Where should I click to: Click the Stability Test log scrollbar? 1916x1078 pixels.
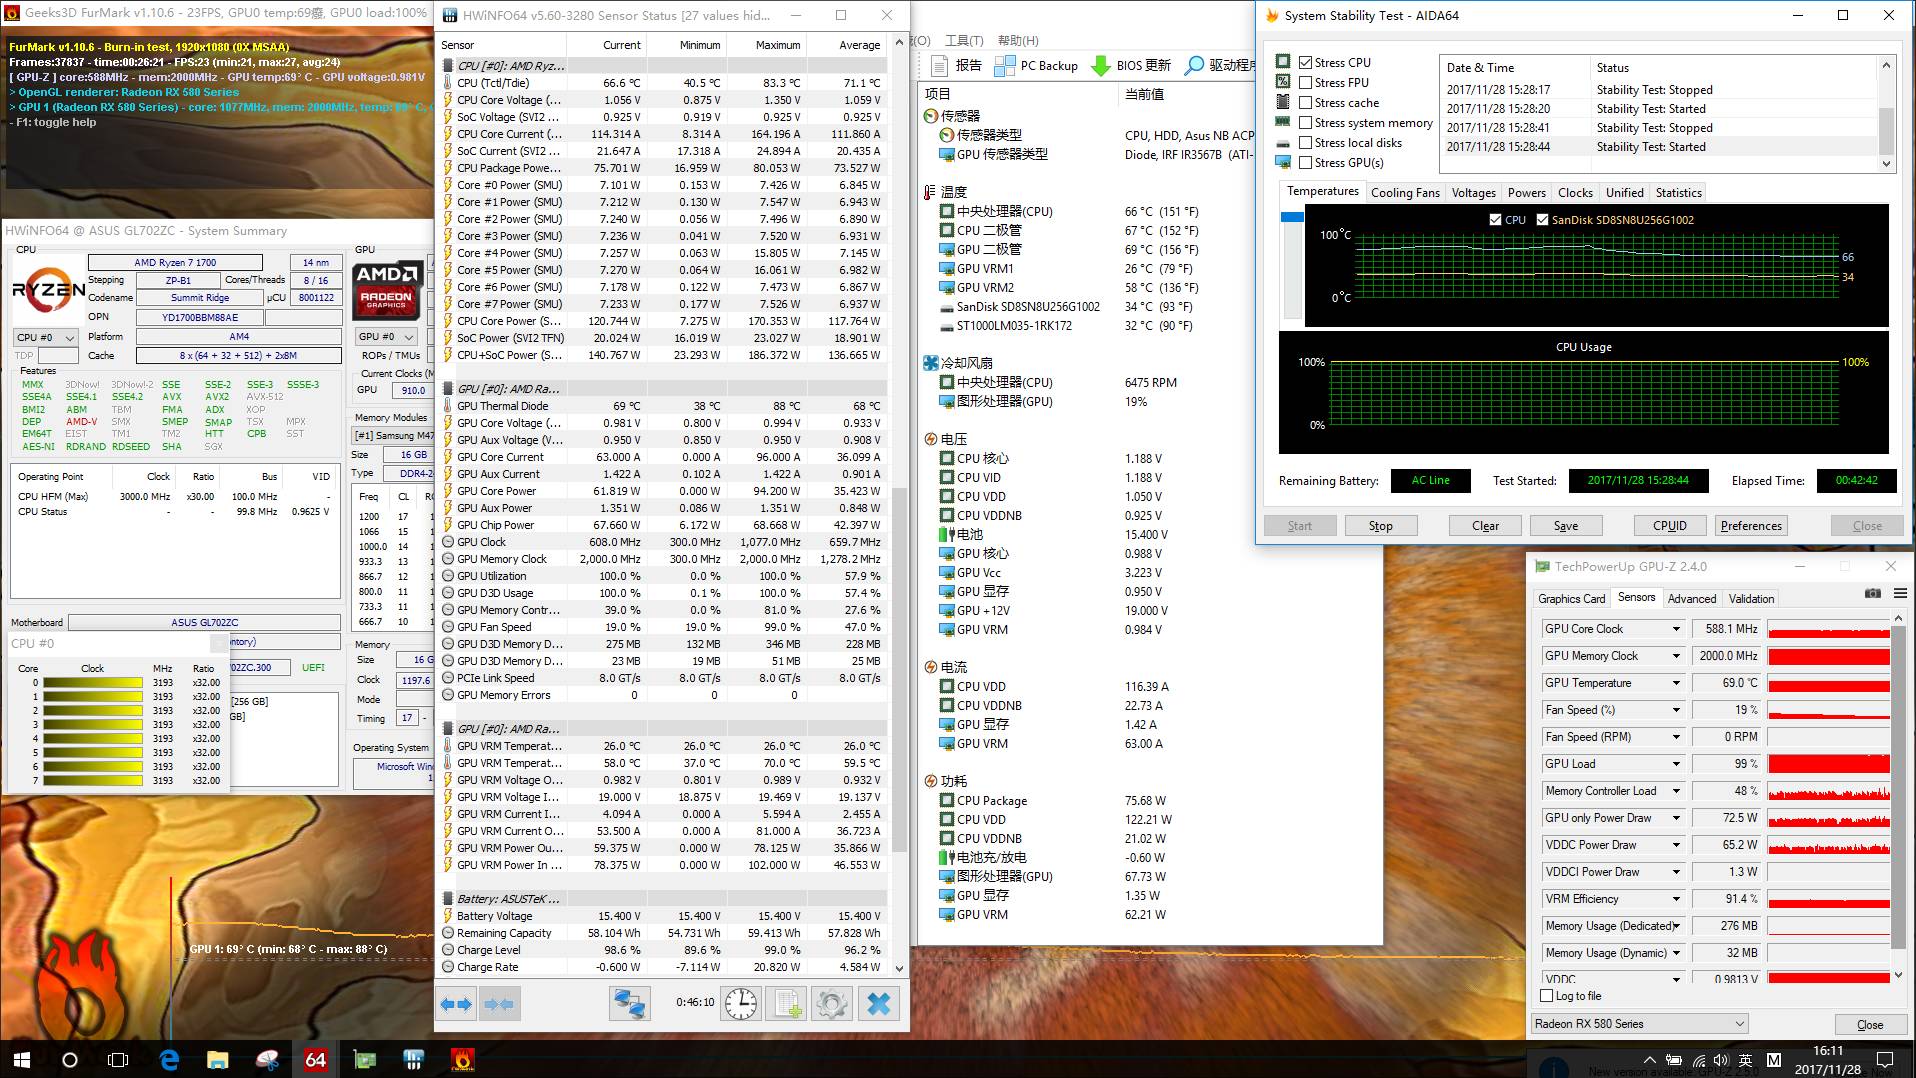point(1886,115)
